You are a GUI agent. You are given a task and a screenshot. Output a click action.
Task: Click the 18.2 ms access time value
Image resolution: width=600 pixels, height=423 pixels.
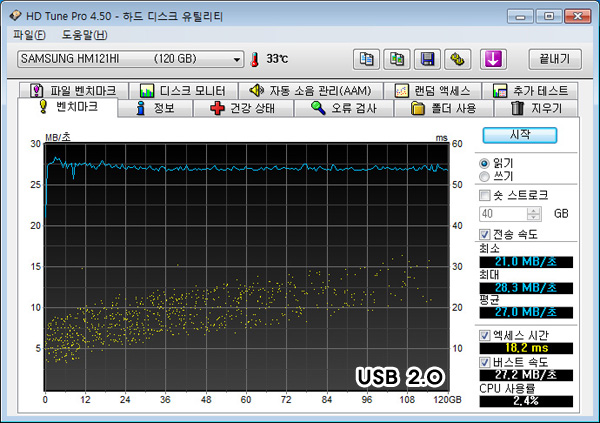click(526, 348)
